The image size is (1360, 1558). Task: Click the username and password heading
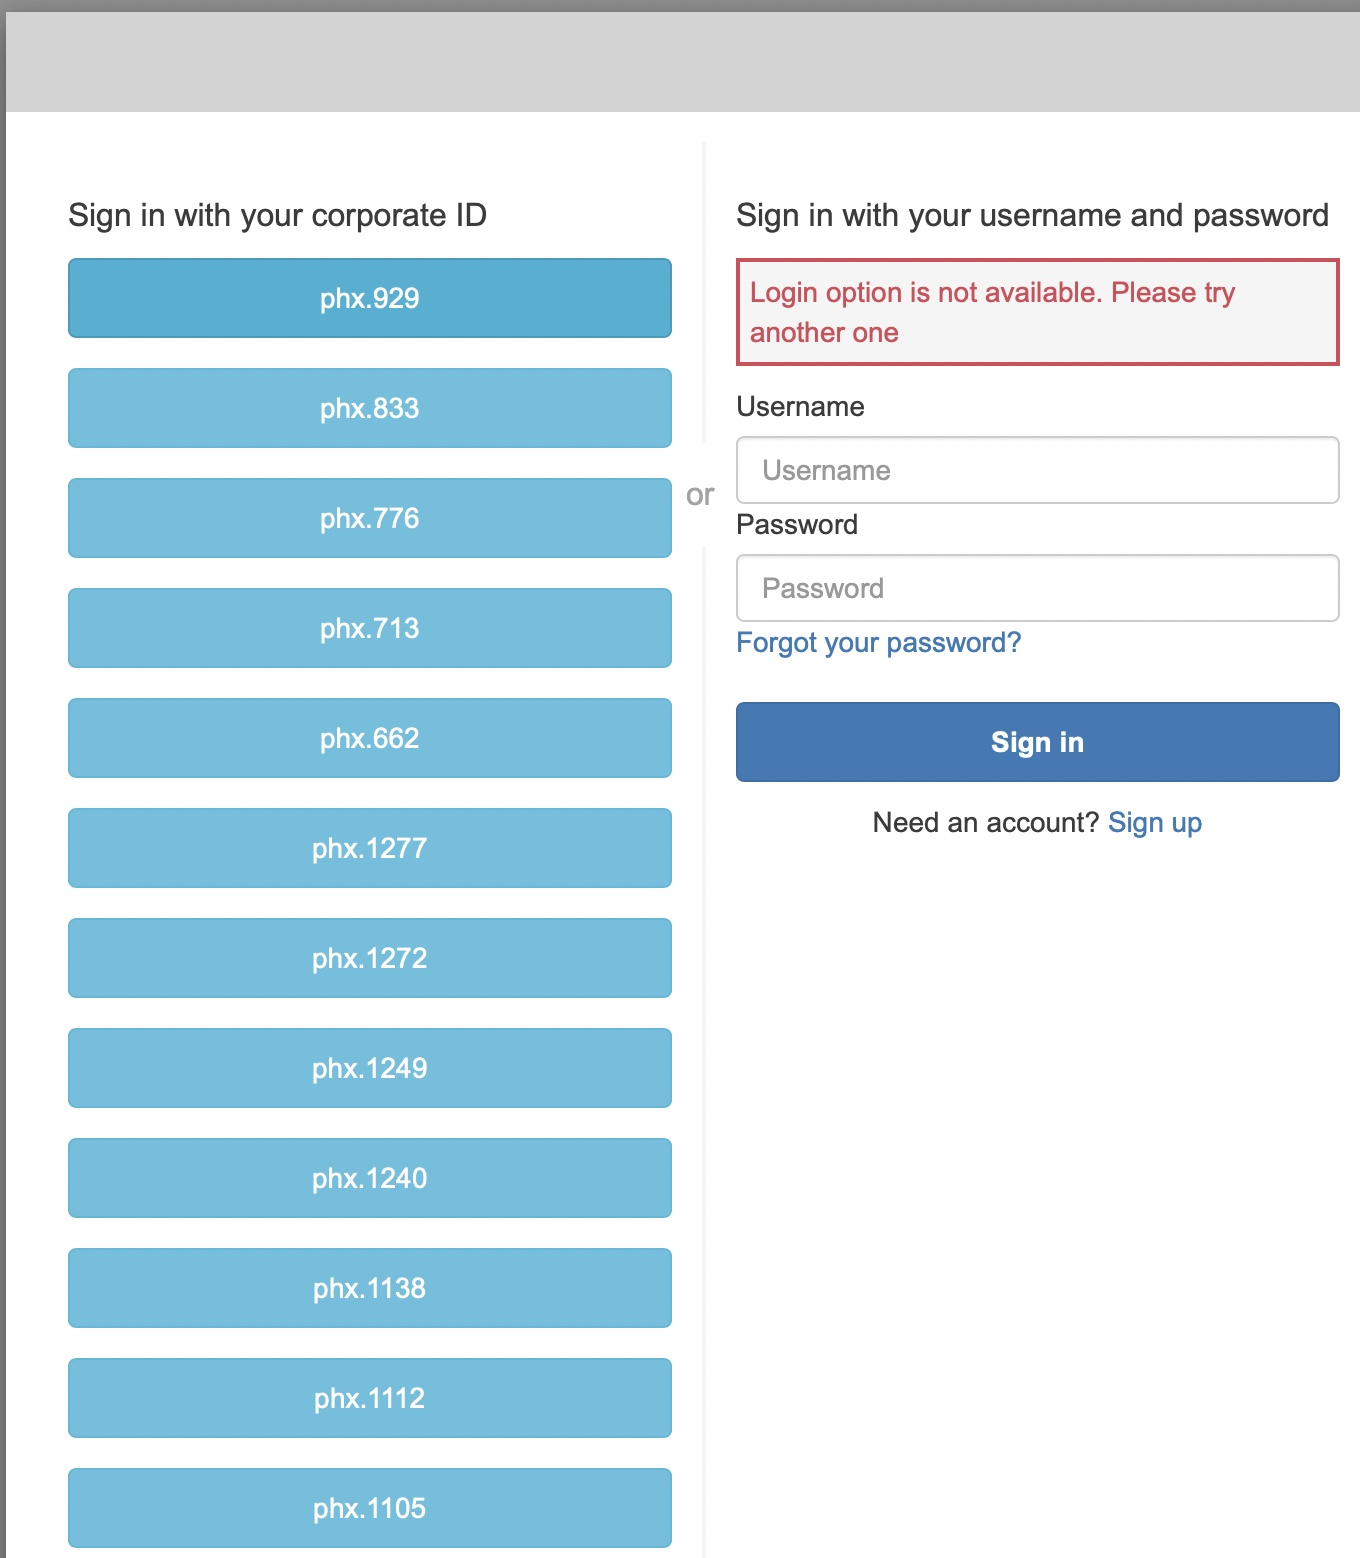click(1032, 215)
